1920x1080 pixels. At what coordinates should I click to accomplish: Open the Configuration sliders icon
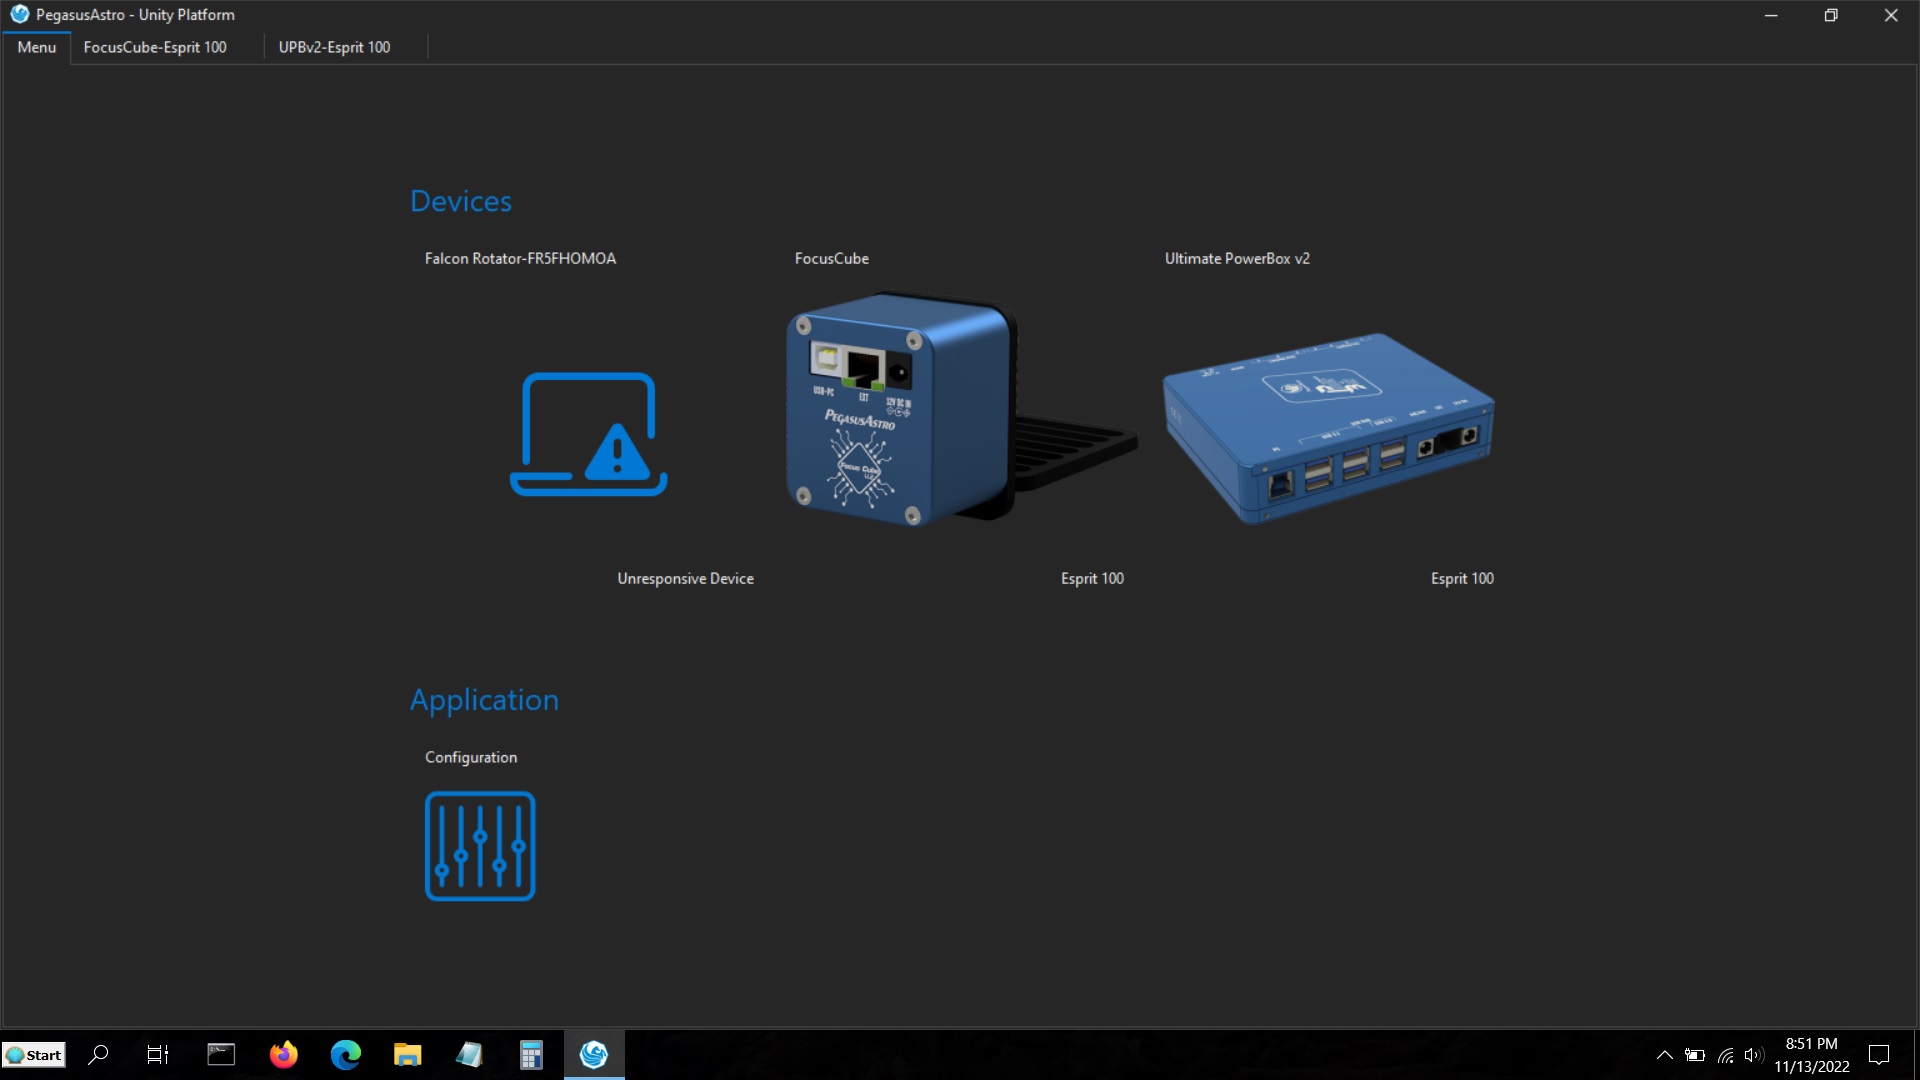(x=480, y=846)
